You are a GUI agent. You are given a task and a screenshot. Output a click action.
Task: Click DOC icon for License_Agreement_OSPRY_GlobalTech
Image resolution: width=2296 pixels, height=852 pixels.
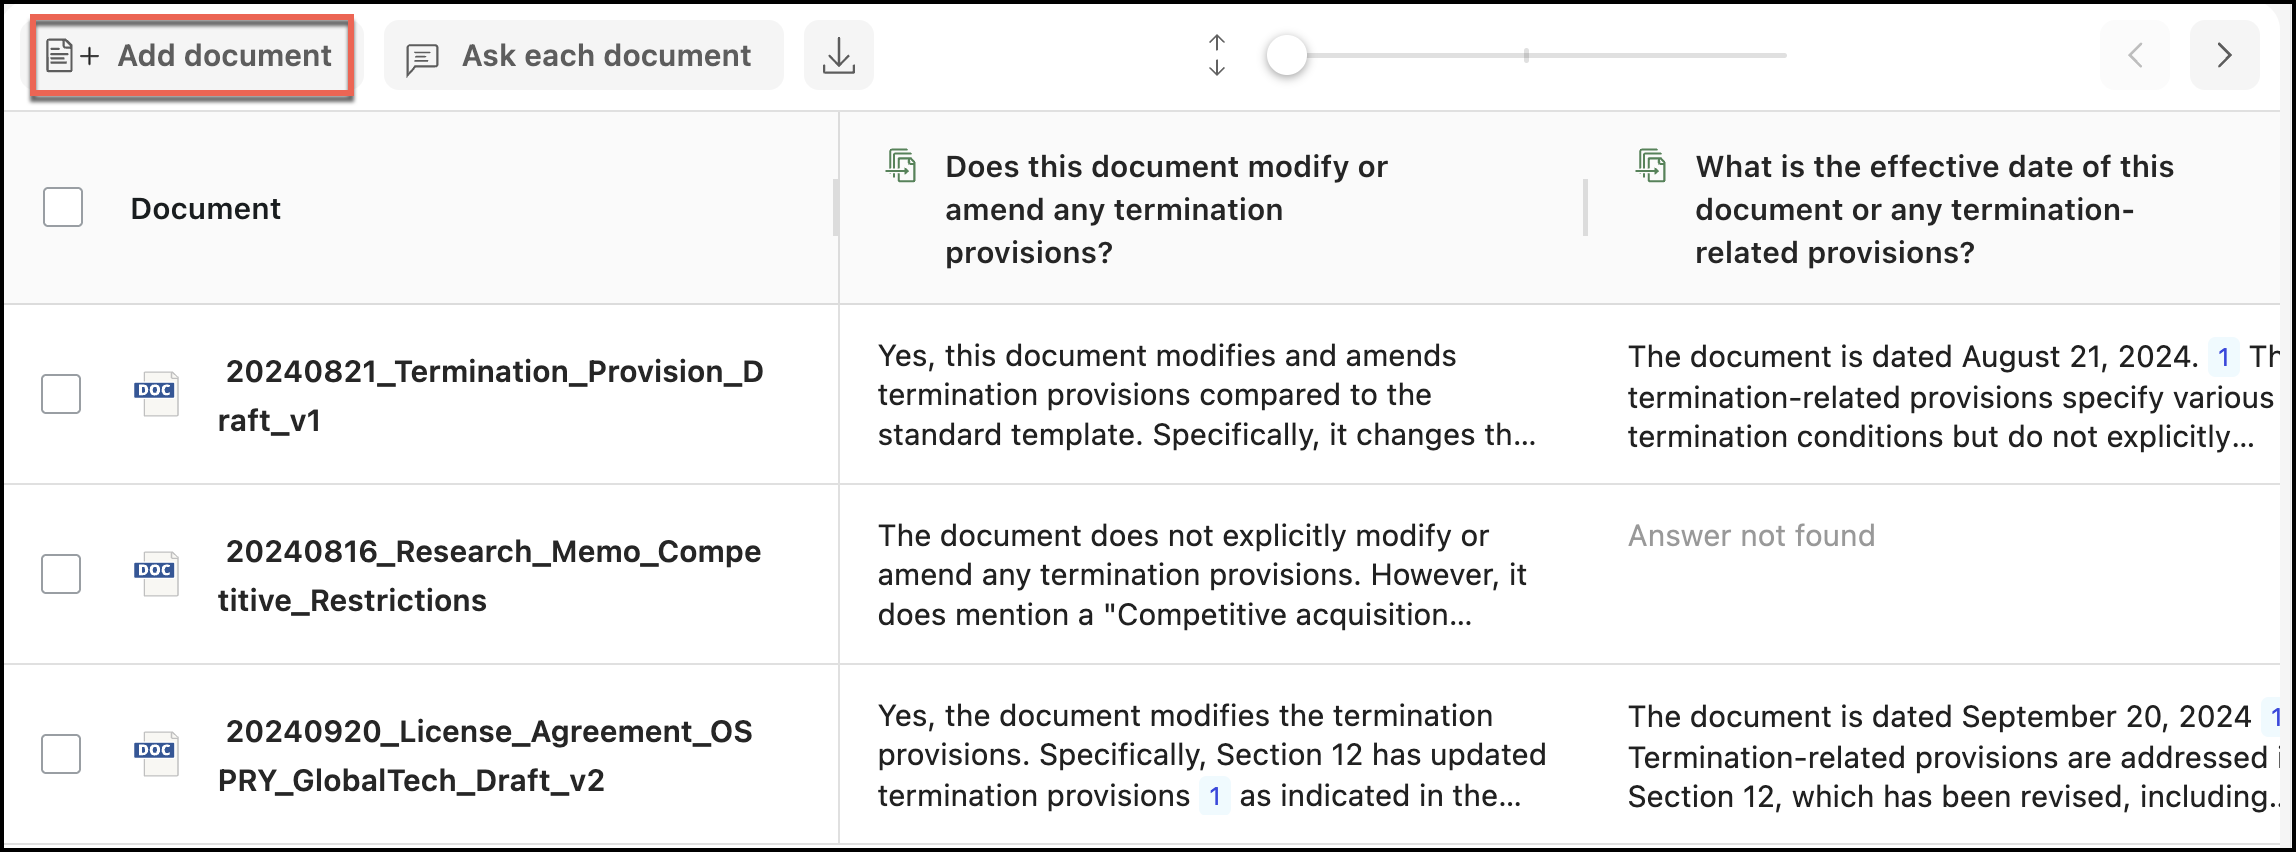(156, 753)
